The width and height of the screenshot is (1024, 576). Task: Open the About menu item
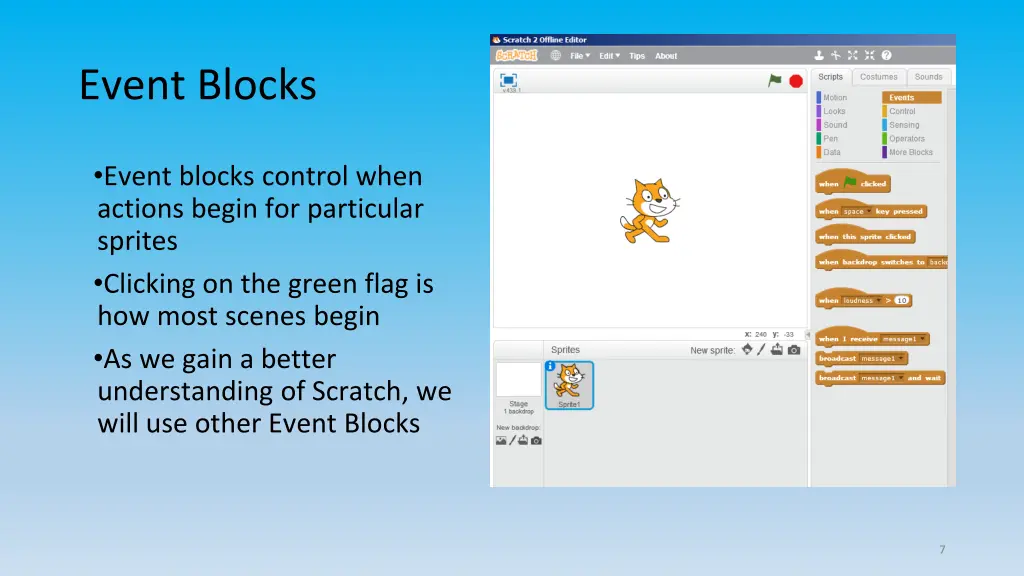coord(666,56)
